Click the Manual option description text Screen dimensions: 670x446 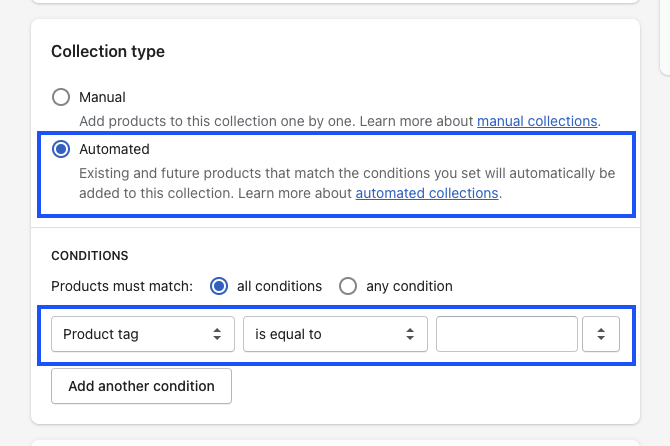point(340,121)
